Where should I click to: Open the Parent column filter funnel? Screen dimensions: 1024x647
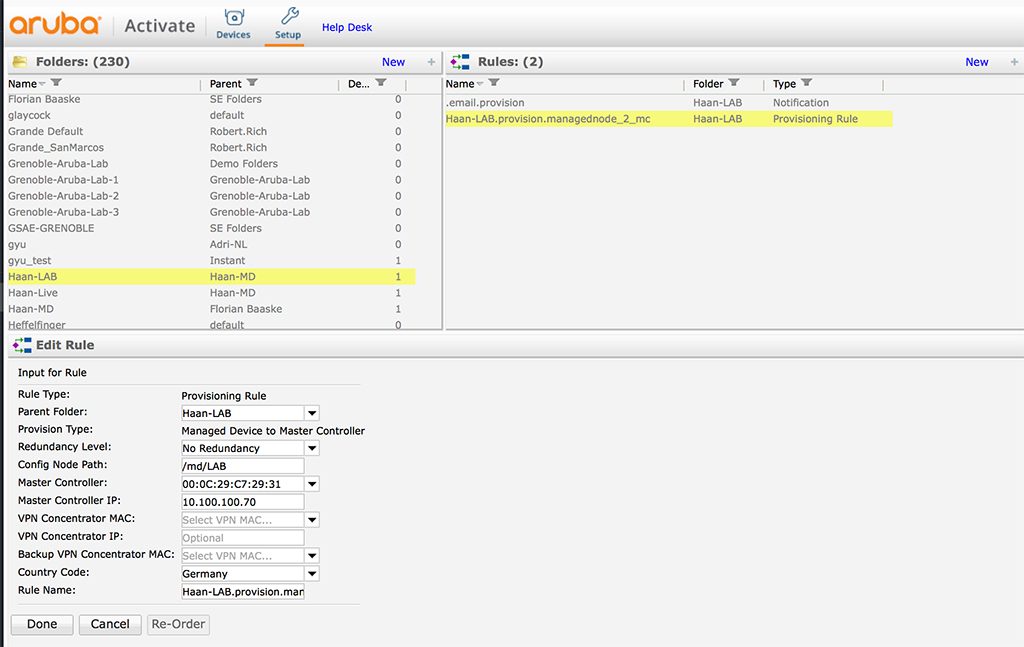coord(253,84)
